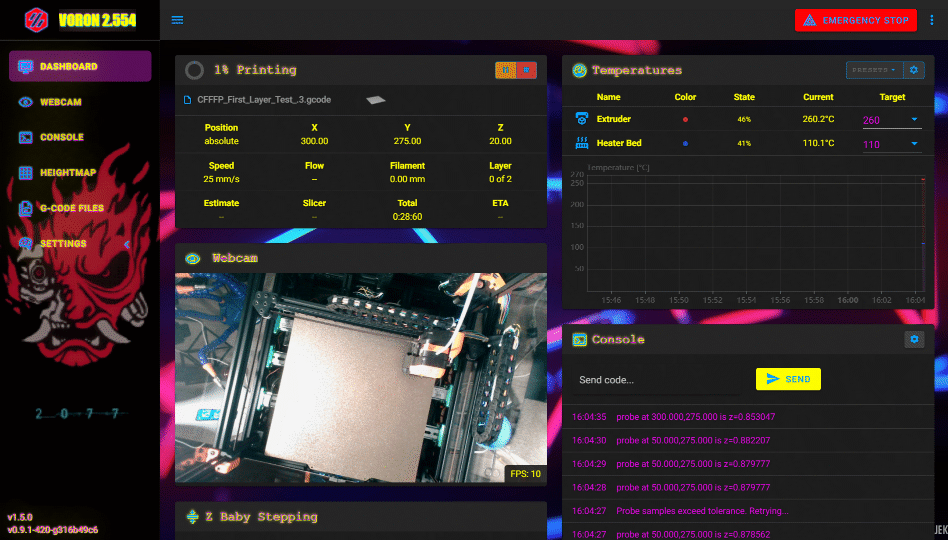
Task: Open G-Code Files page
Action: pyautogui.click(x=80, y=208)
